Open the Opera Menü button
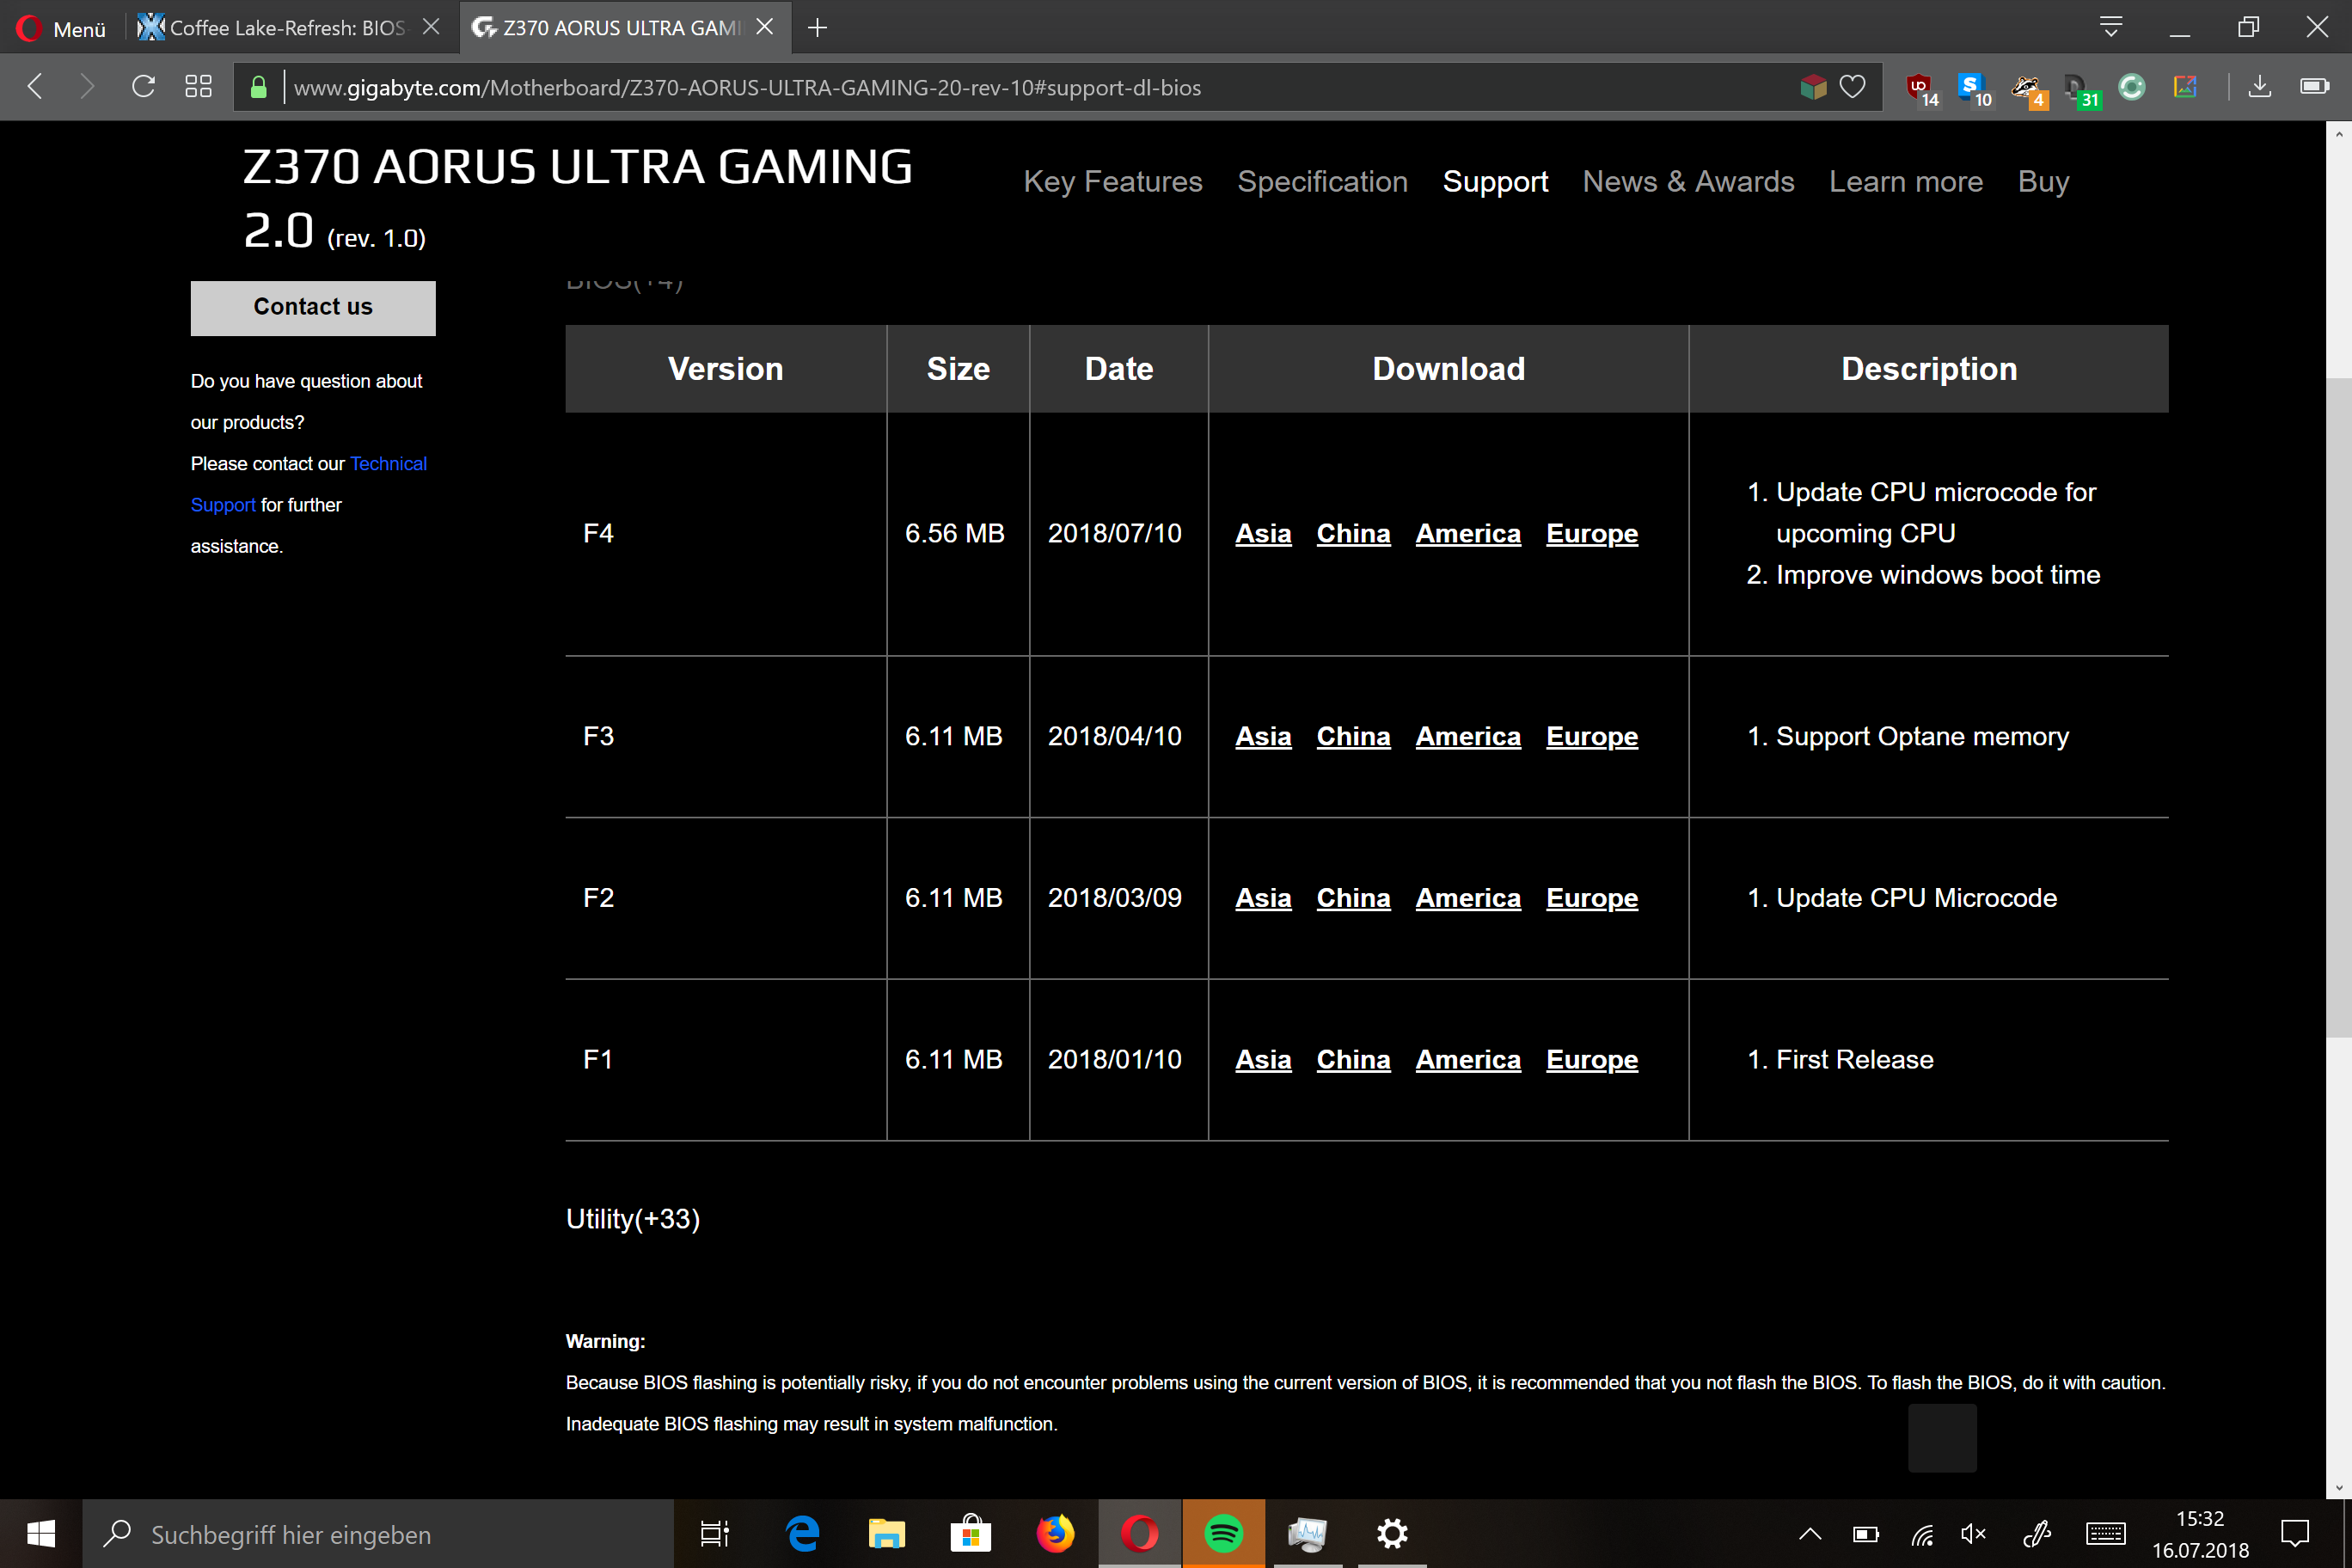Image resolution: width=2352 pixels, height=1568 pixels. point(61,28)
